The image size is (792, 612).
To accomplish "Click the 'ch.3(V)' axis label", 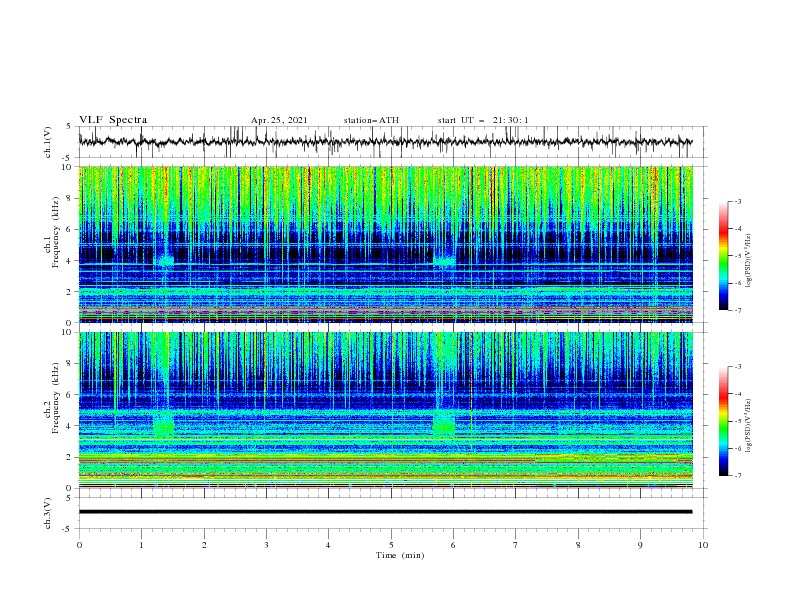I will tap(48, 513).
